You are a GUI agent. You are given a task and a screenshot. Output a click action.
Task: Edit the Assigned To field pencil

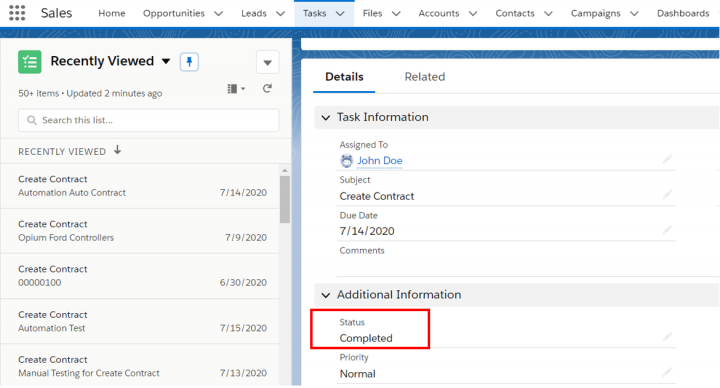click(667, 159)
